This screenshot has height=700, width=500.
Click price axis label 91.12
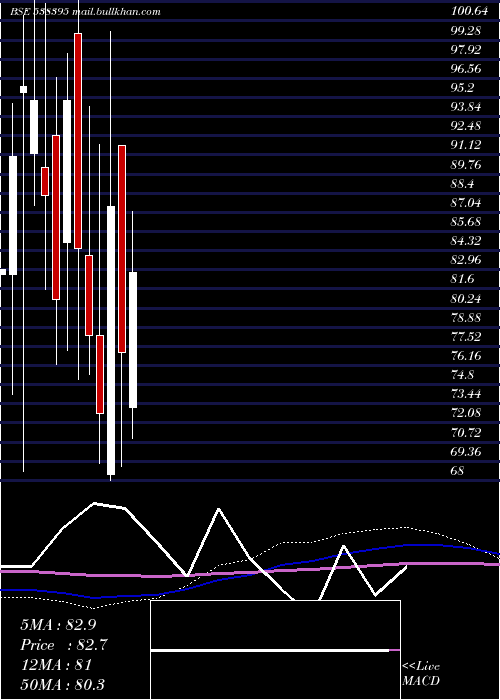[x=466, y=145]
